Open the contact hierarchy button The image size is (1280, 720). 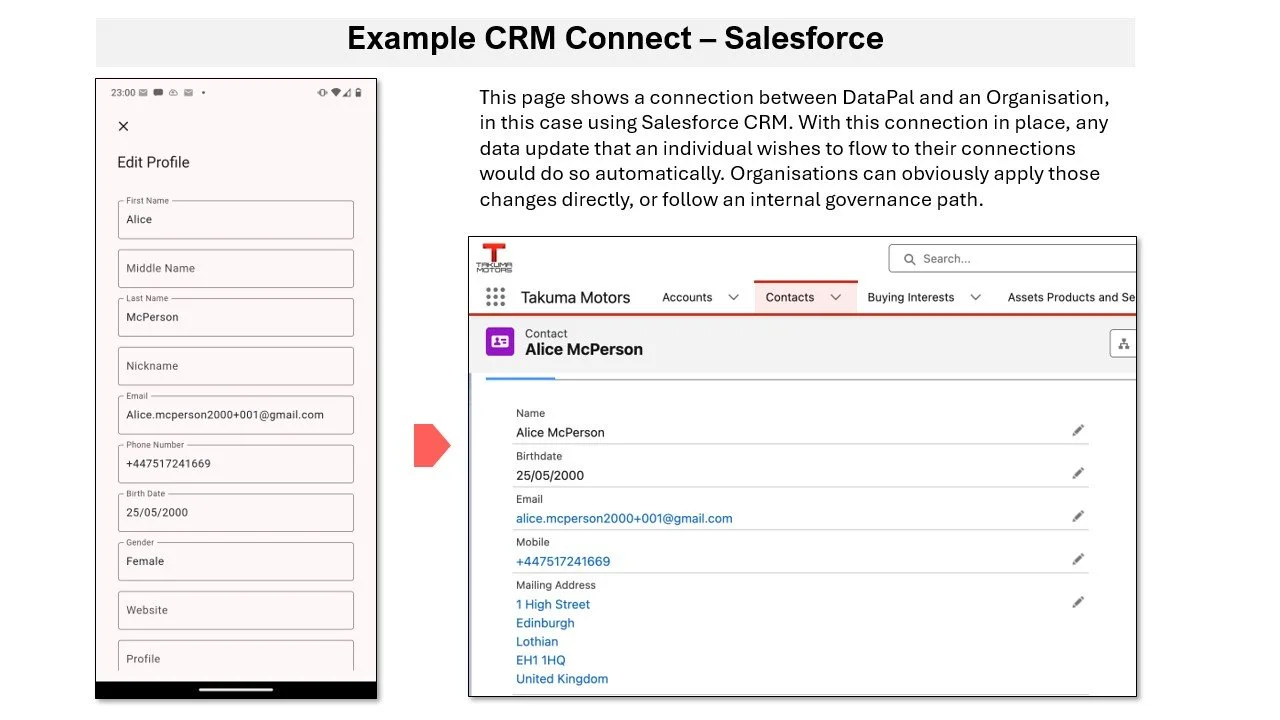tap(1123, 344)
